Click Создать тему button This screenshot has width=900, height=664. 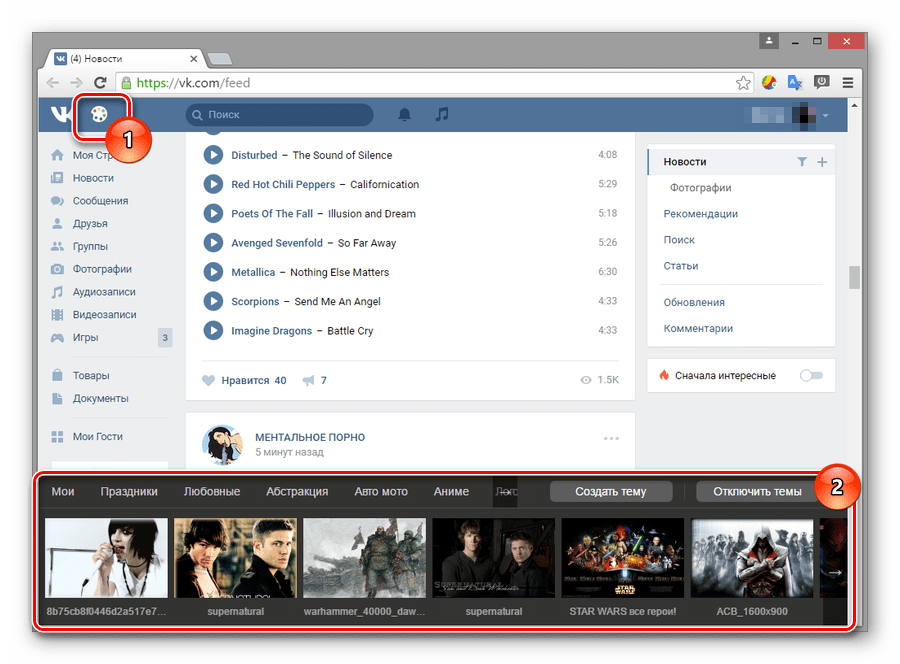pyautogui.click(x=611, y=492)
